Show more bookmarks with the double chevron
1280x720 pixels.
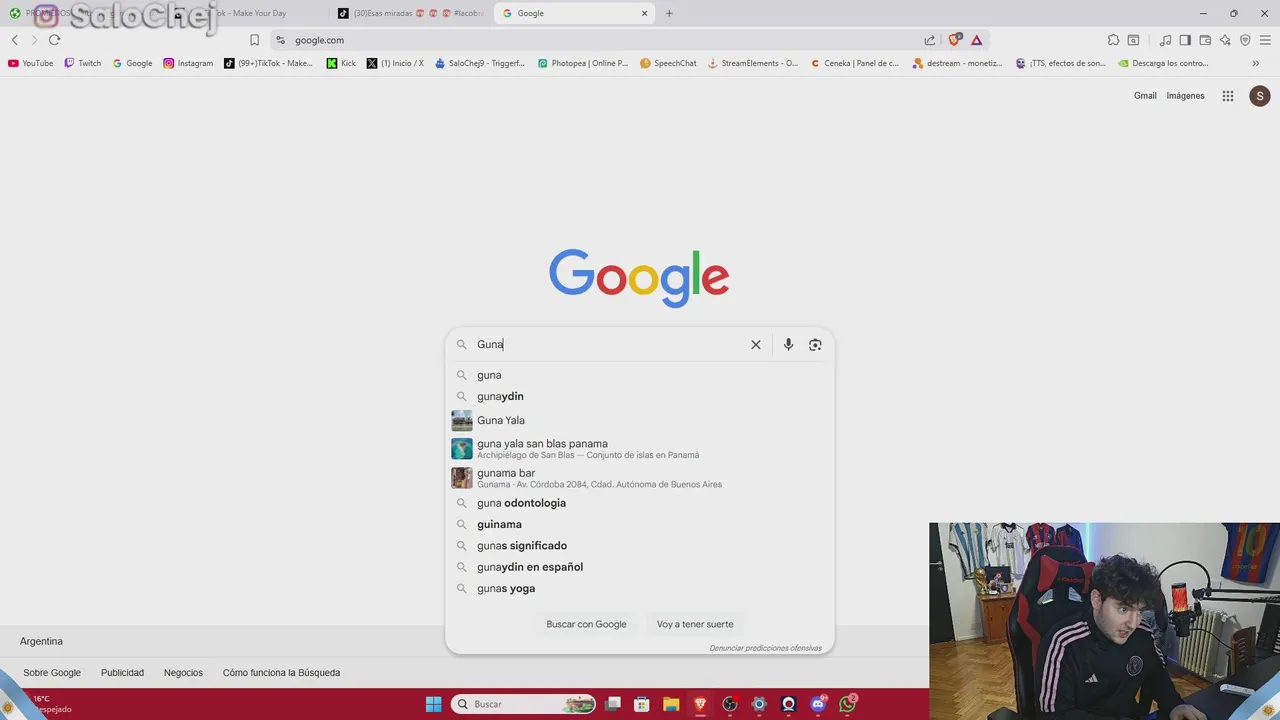1256,63
